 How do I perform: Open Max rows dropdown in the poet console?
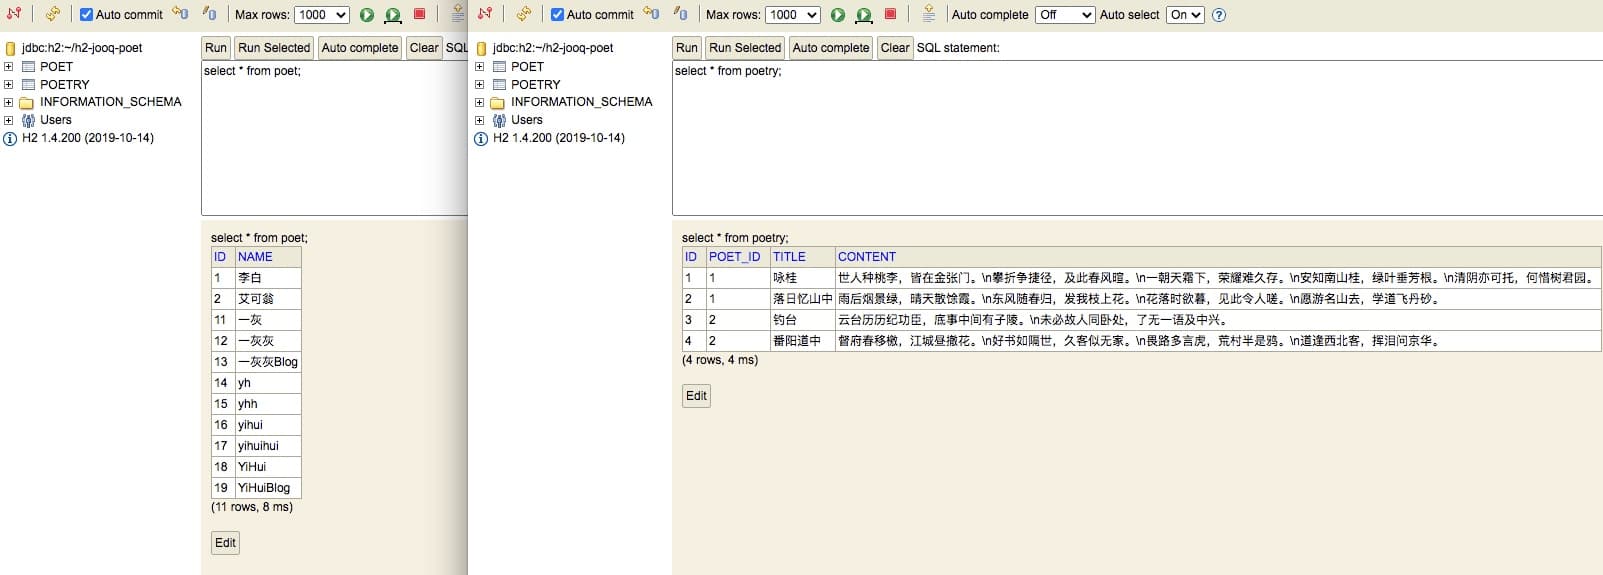321,15
